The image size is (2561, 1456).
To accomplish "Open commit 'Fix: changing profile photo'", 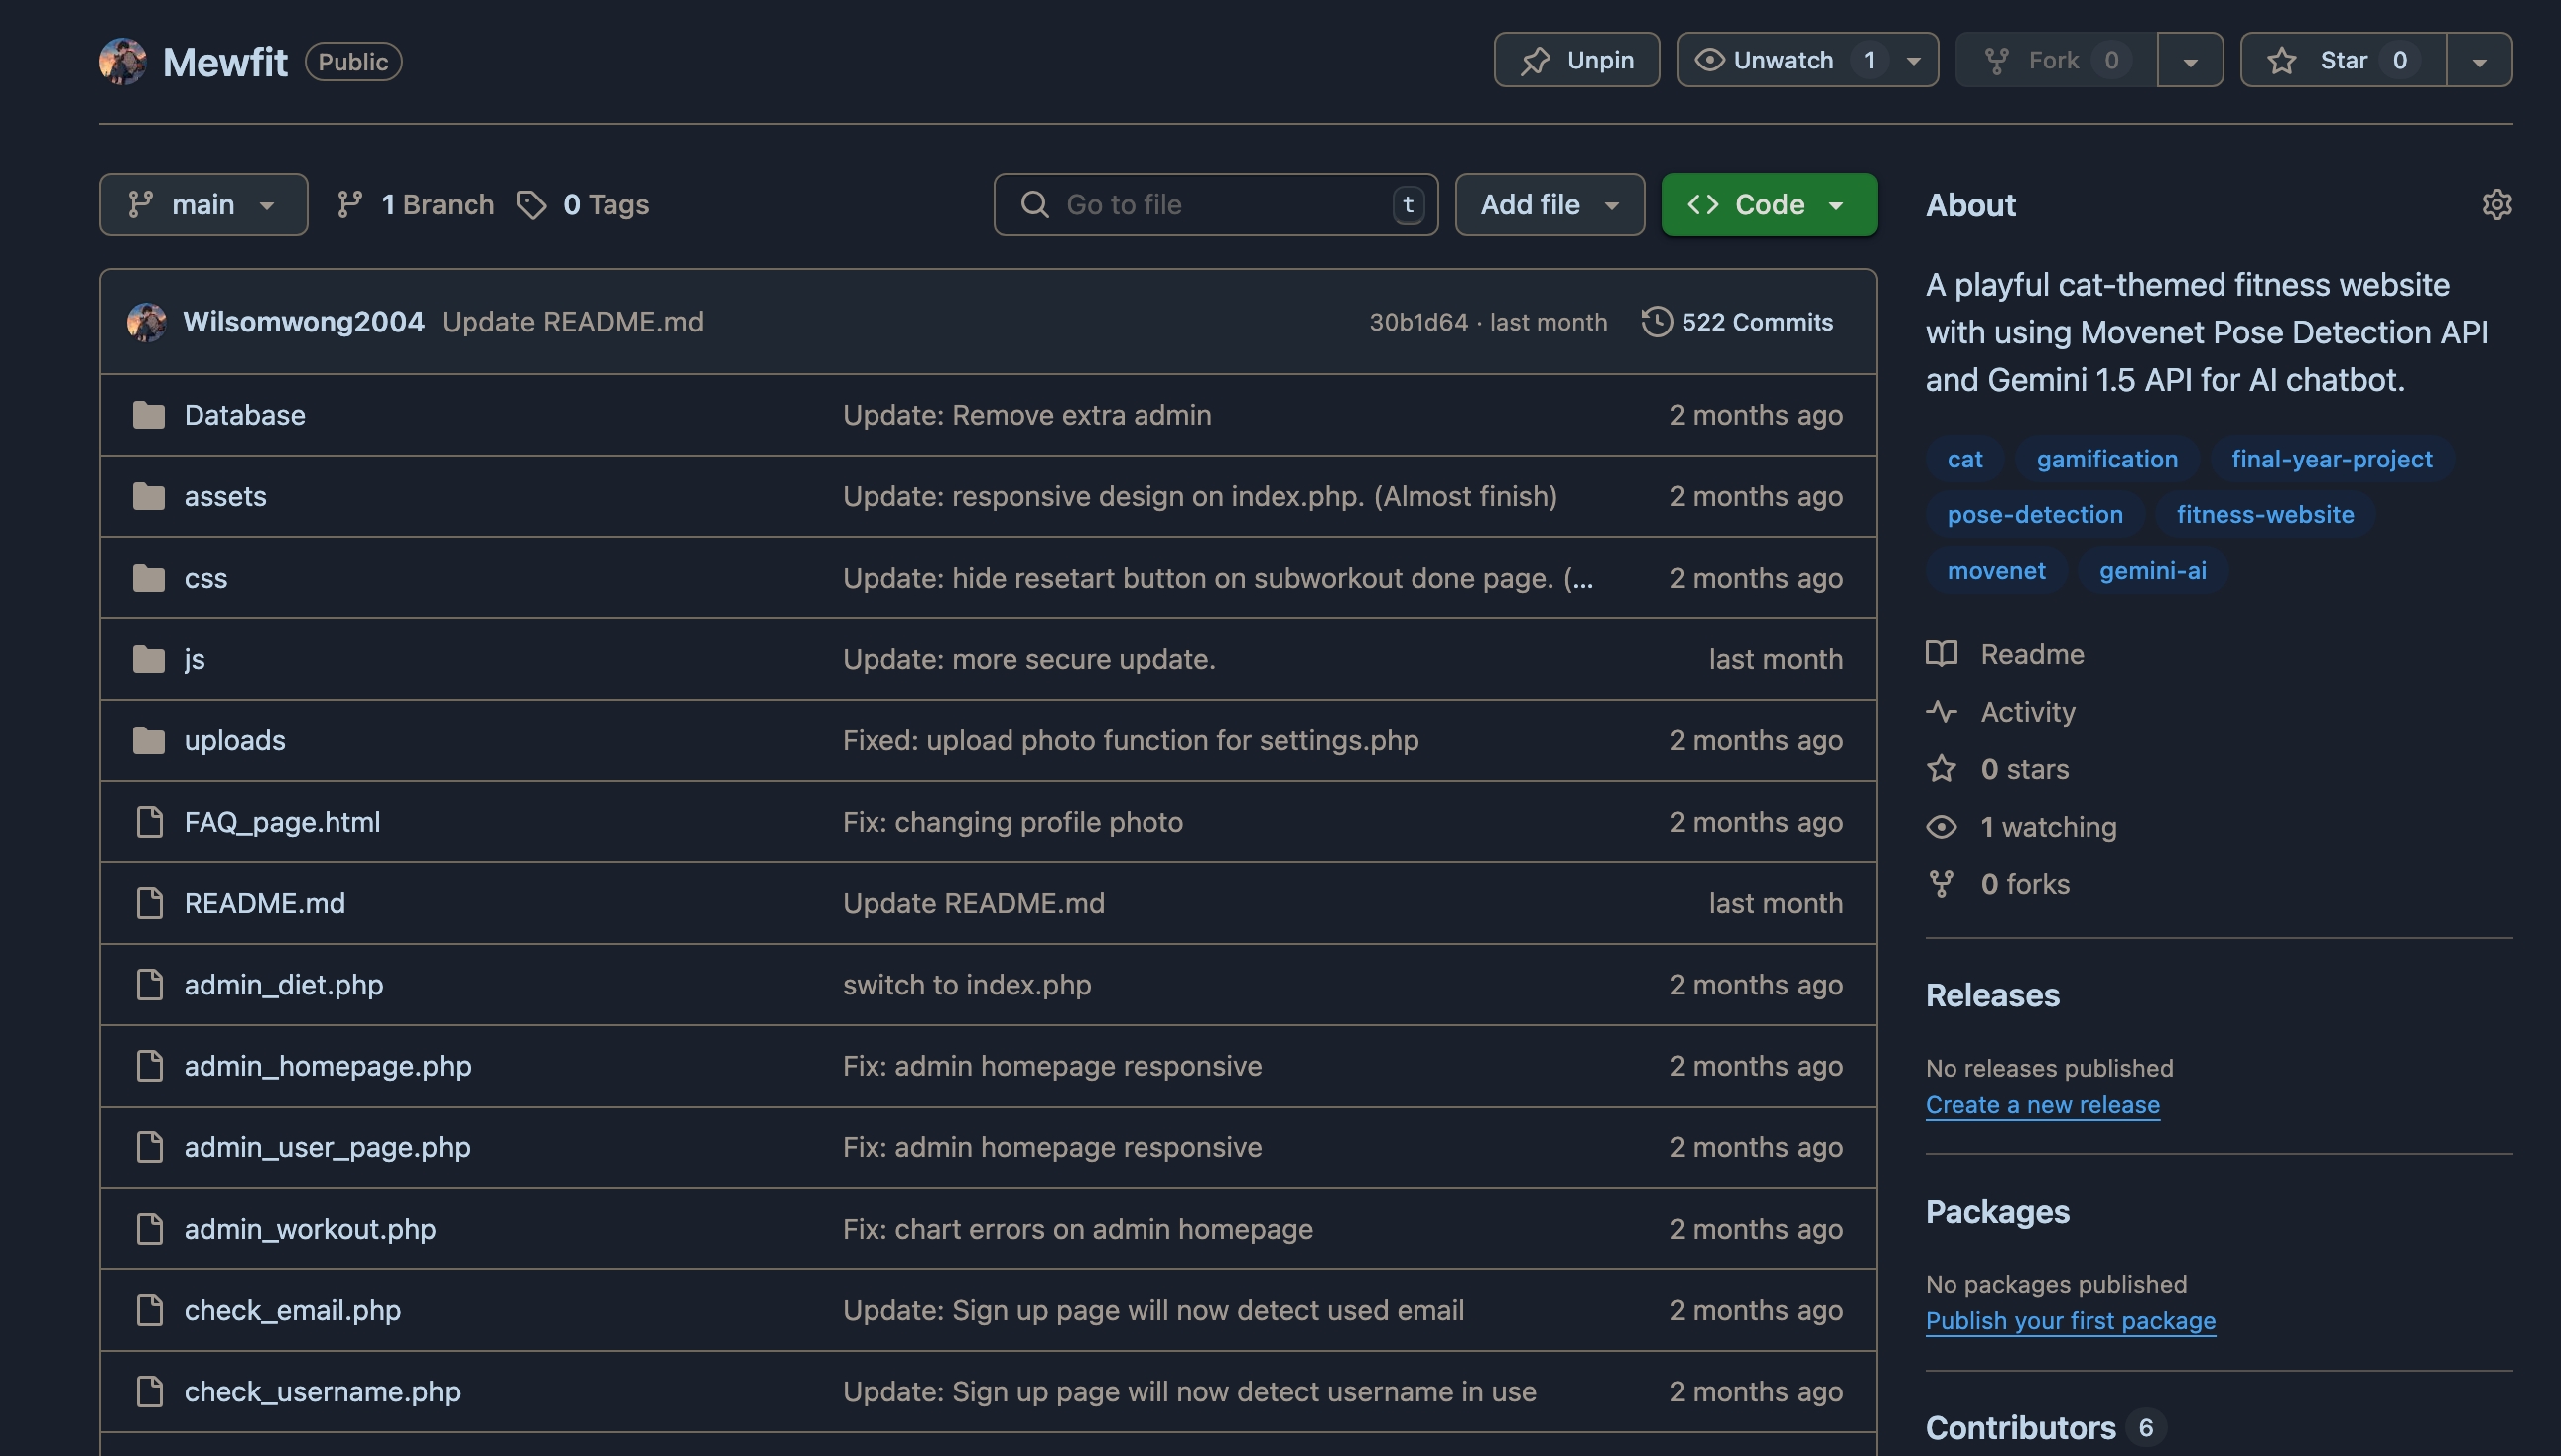I will coord(1012,822).
